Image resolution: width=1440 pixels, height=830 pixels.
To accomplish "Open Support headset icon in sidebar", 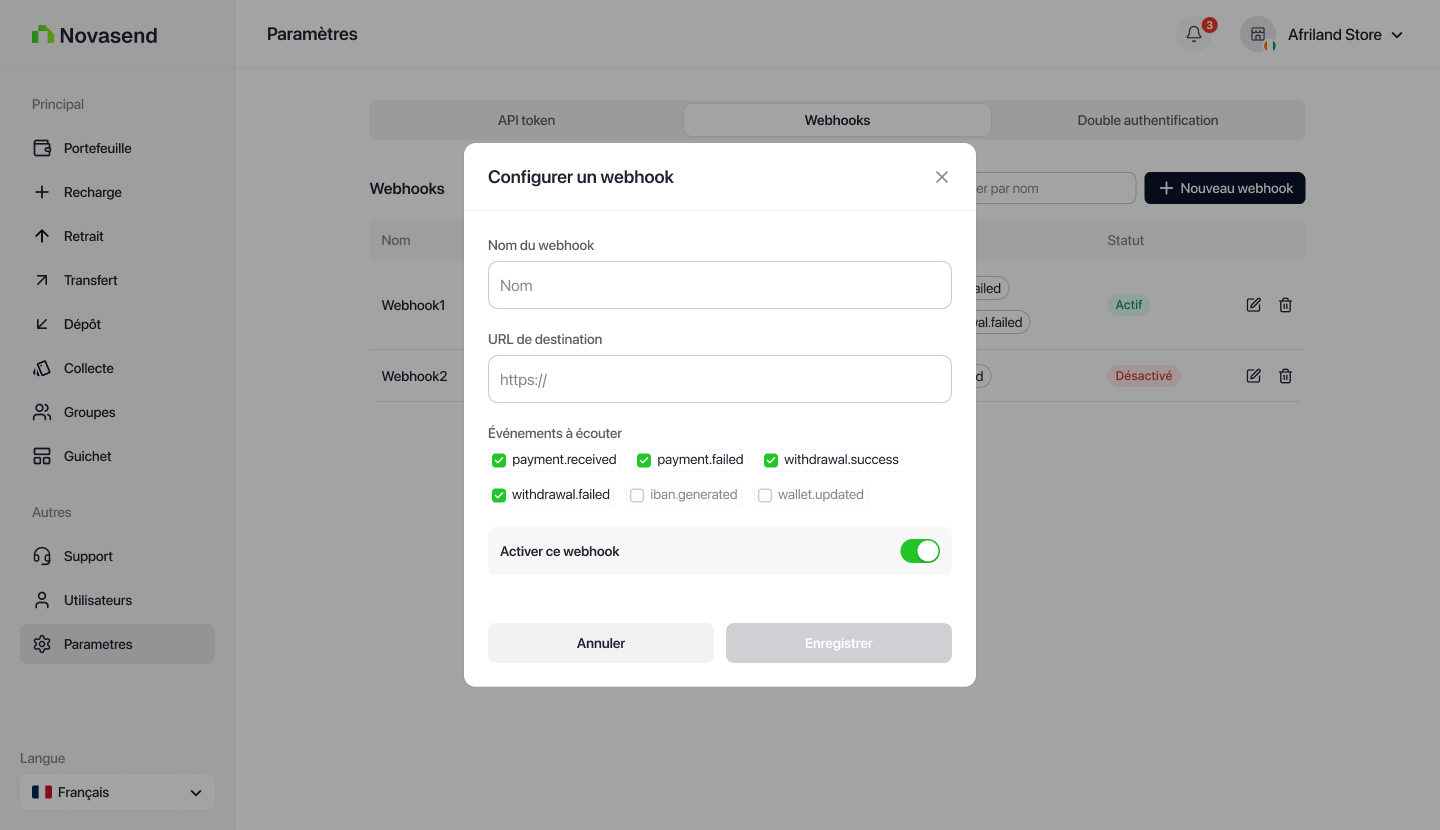I will click(x=42, y=556).
